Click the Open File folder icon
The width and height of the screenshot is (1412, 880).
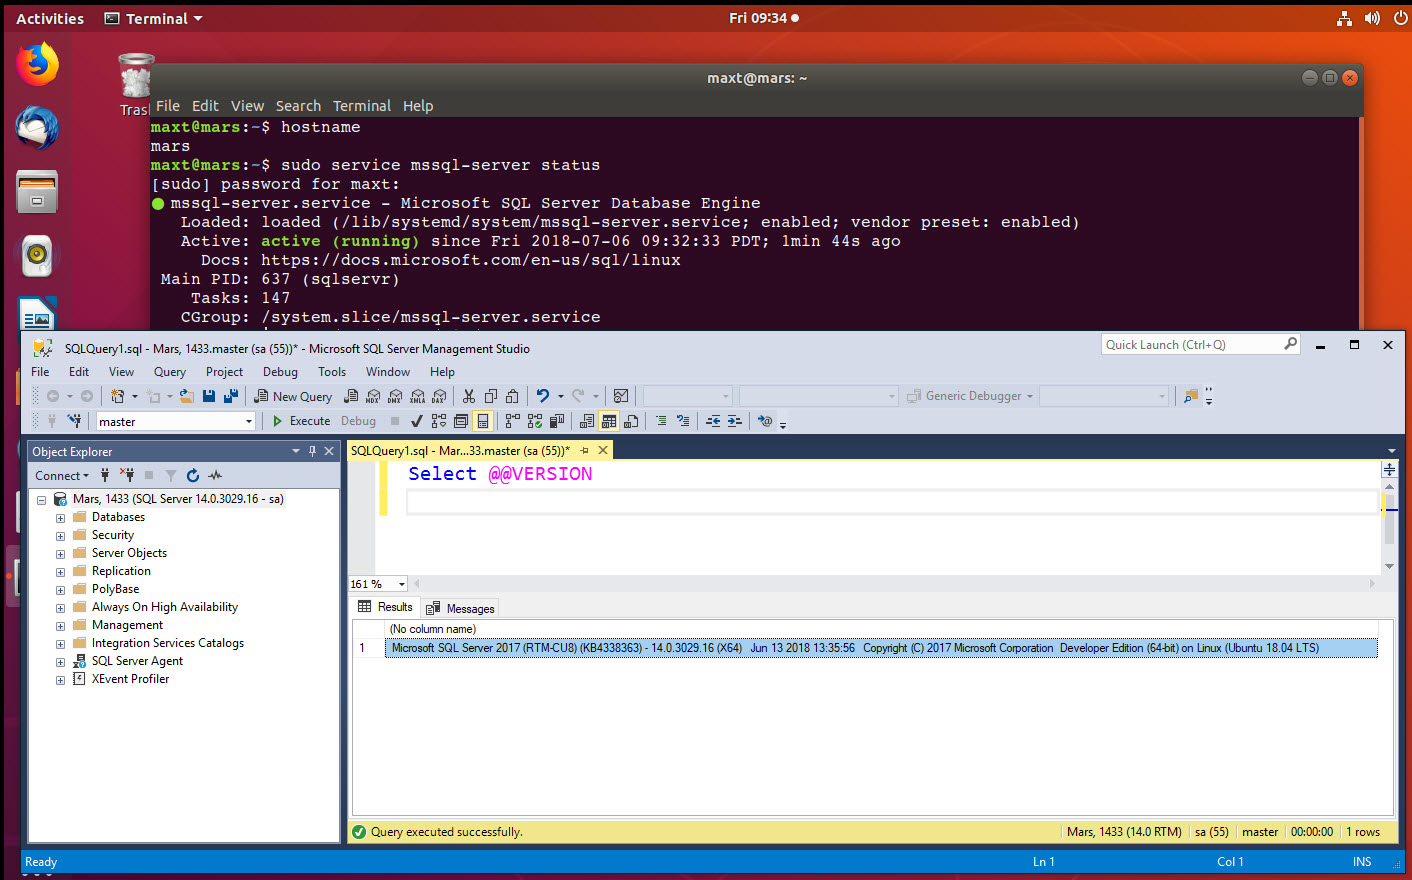pyautogui.click(x=186, y=396)
